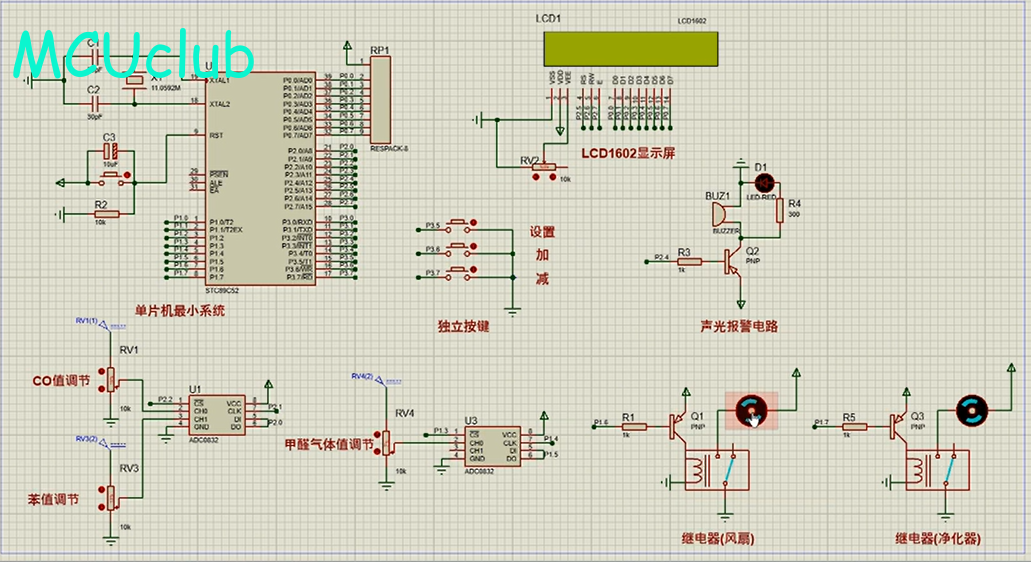Screen dimensions: 1031x562
Task: Click the LCD1 green display screen
Action: pos(630,46)
